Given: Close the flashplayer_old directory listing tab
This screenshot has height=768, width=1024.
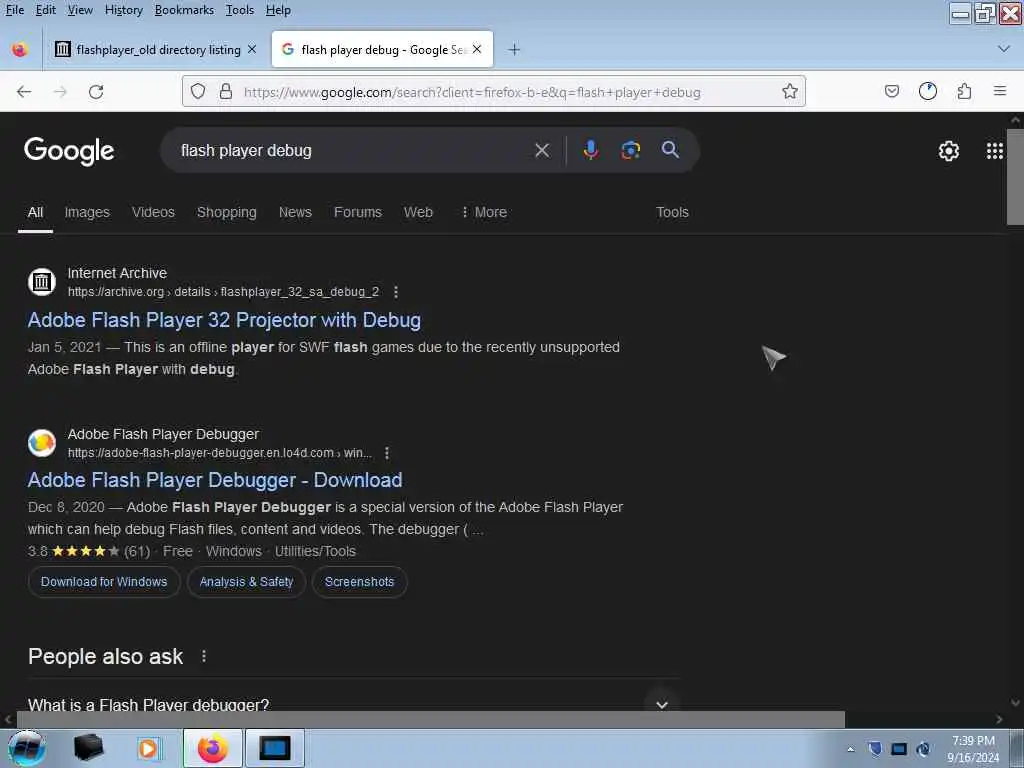Looking at the screenshot, I should (x=252, y=50).
